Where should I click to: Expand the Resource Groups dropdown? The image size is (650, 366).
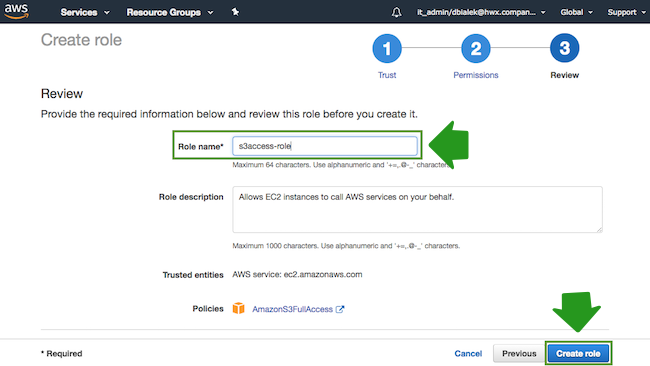pyautogui.click(x=170, y=12)
